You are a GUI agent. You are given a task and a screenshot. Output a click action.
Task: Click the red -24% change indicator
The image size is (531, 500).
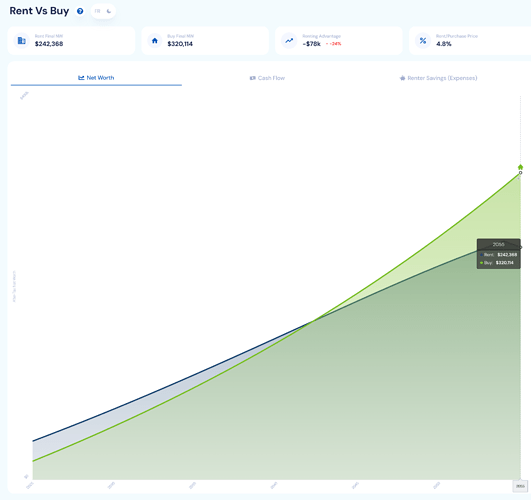pos(333,44)
